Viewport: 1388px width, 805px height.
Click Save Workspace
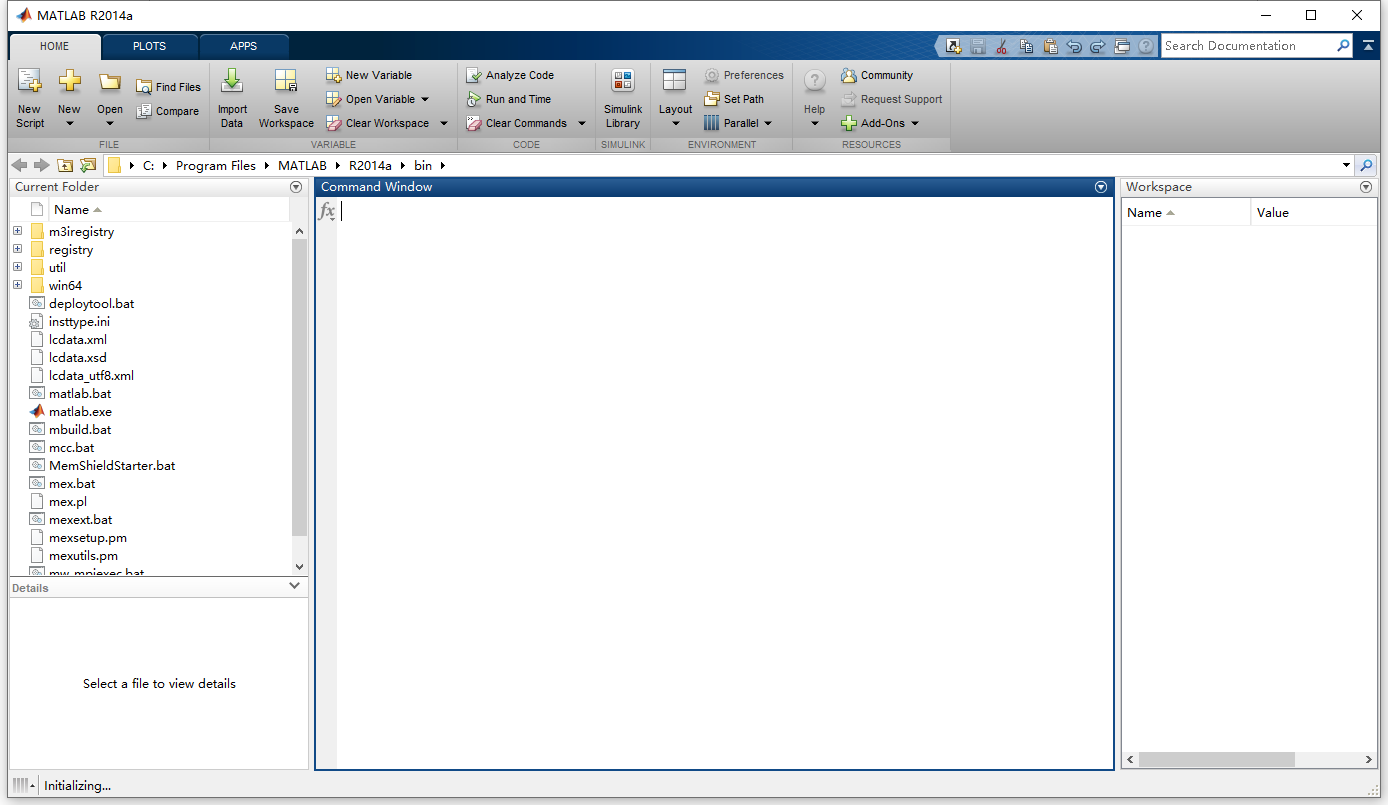[x=286, y=98]
